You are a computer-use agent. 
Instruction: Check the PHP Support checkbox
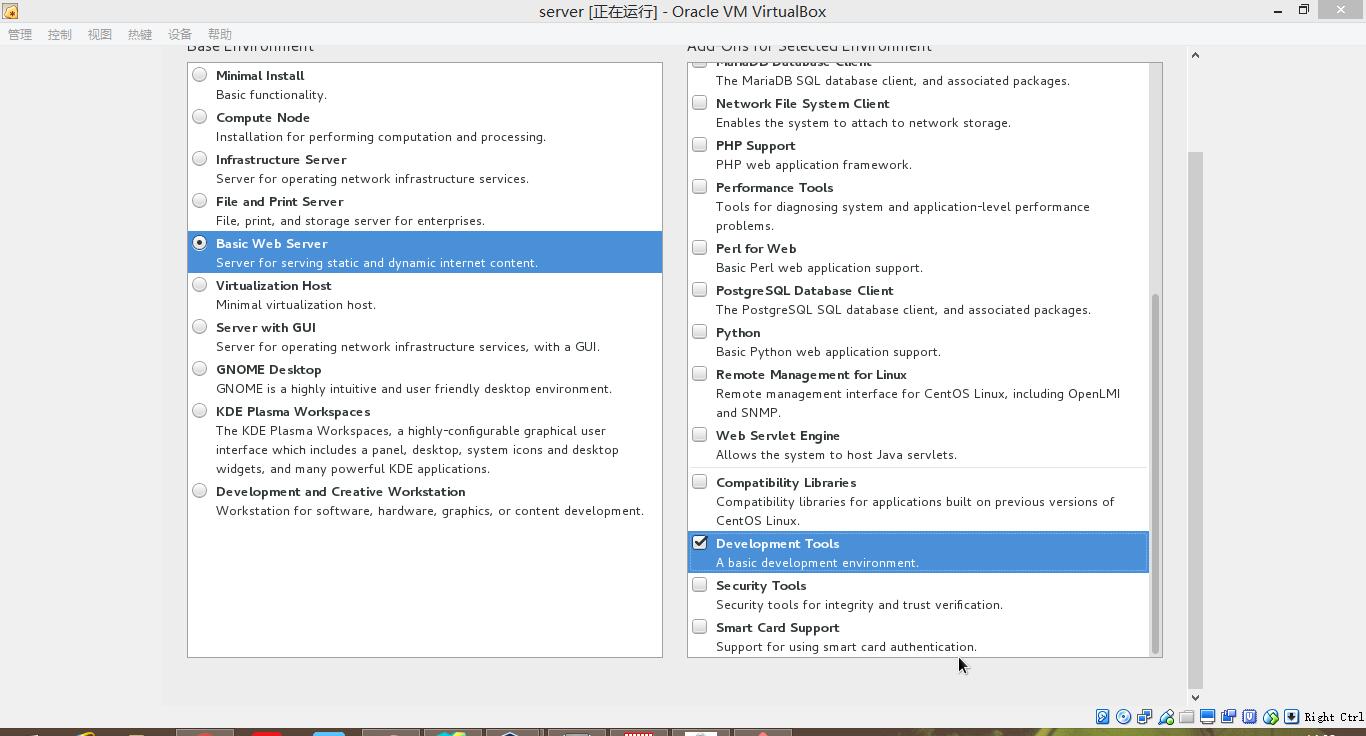[700, 144]
